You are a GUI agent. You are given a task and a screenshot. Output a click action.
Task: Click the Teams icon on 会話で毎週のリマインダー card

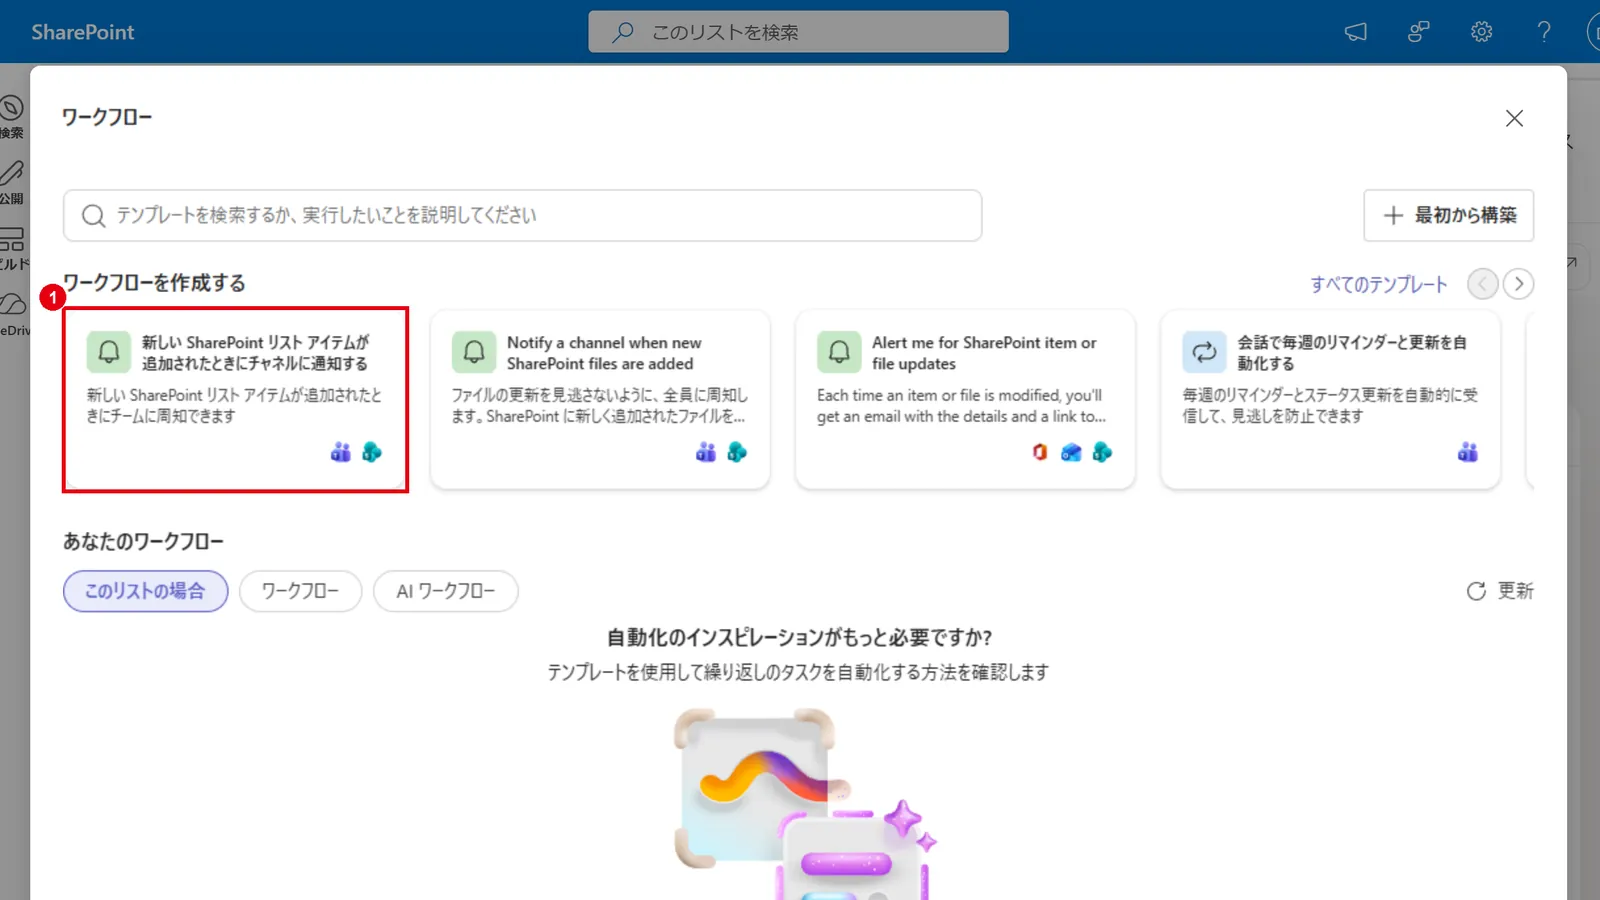click(x=1468, y=452)
